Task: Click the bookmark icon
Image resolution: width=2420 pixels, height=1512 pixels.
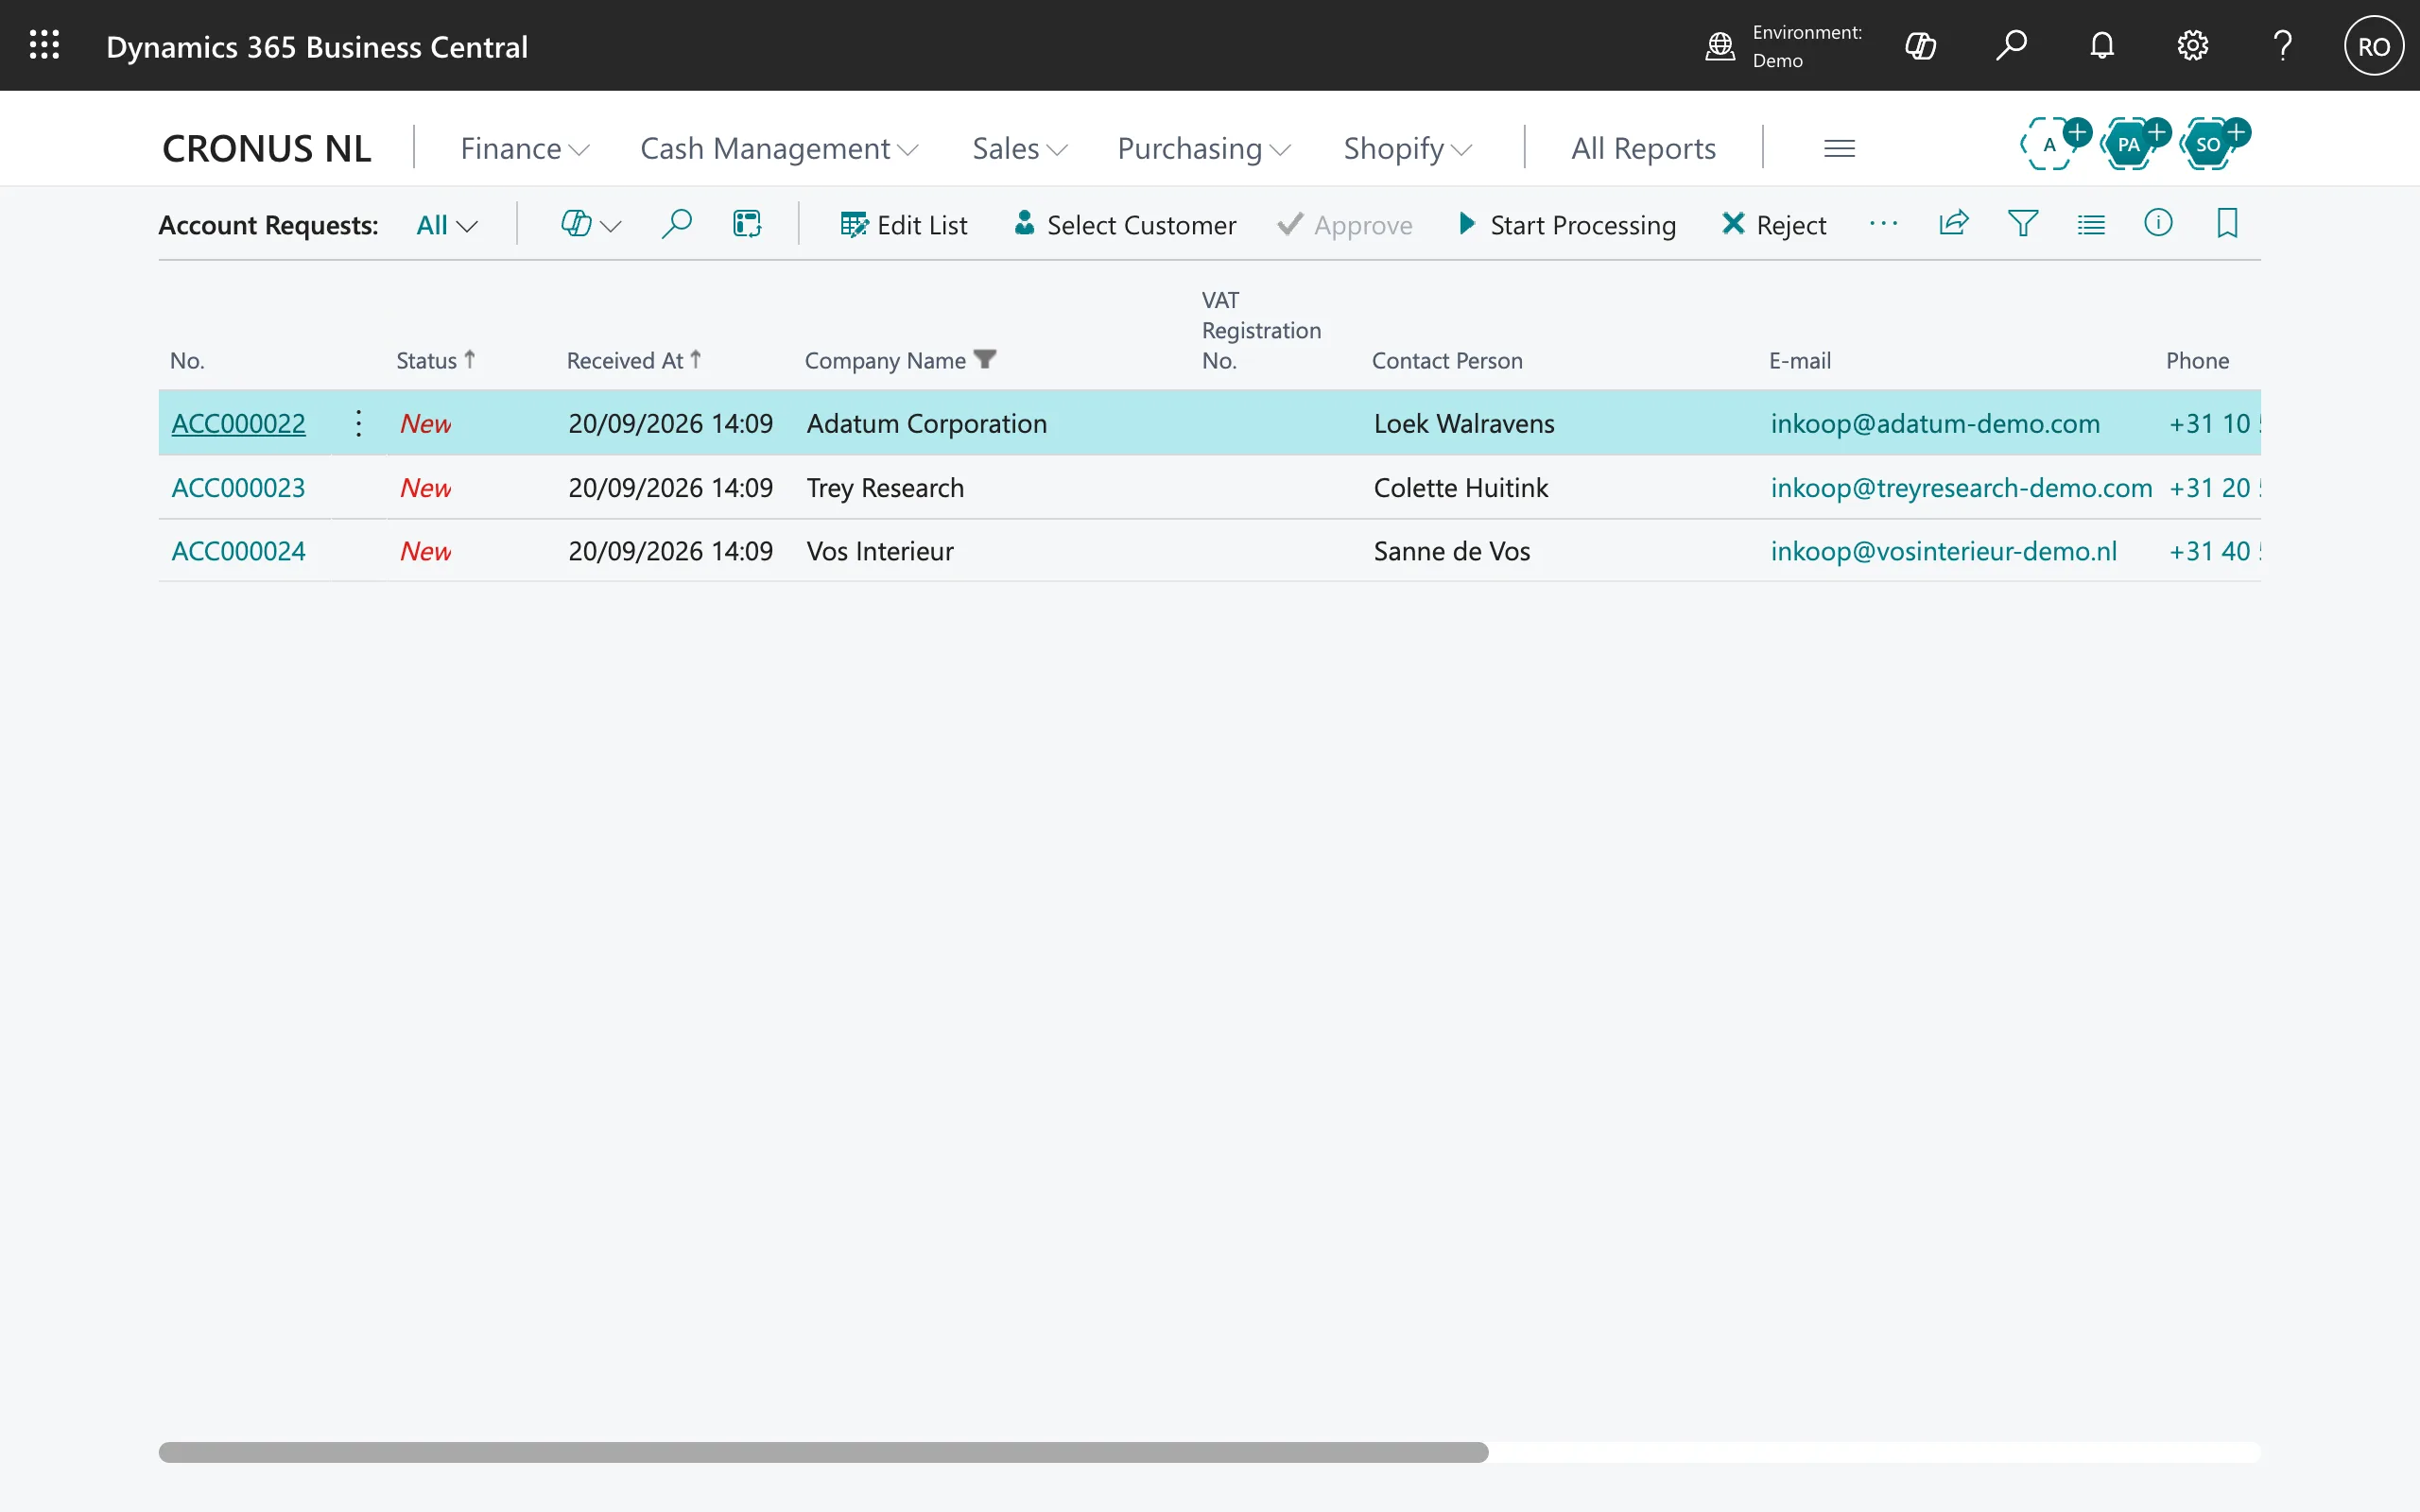Action: click(2227, 223)
